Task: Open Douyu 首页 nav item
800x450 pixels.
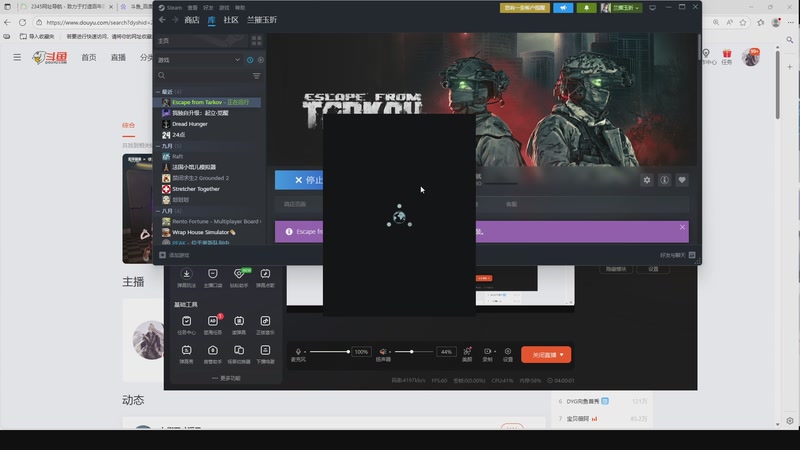Action: pos(89,57)
